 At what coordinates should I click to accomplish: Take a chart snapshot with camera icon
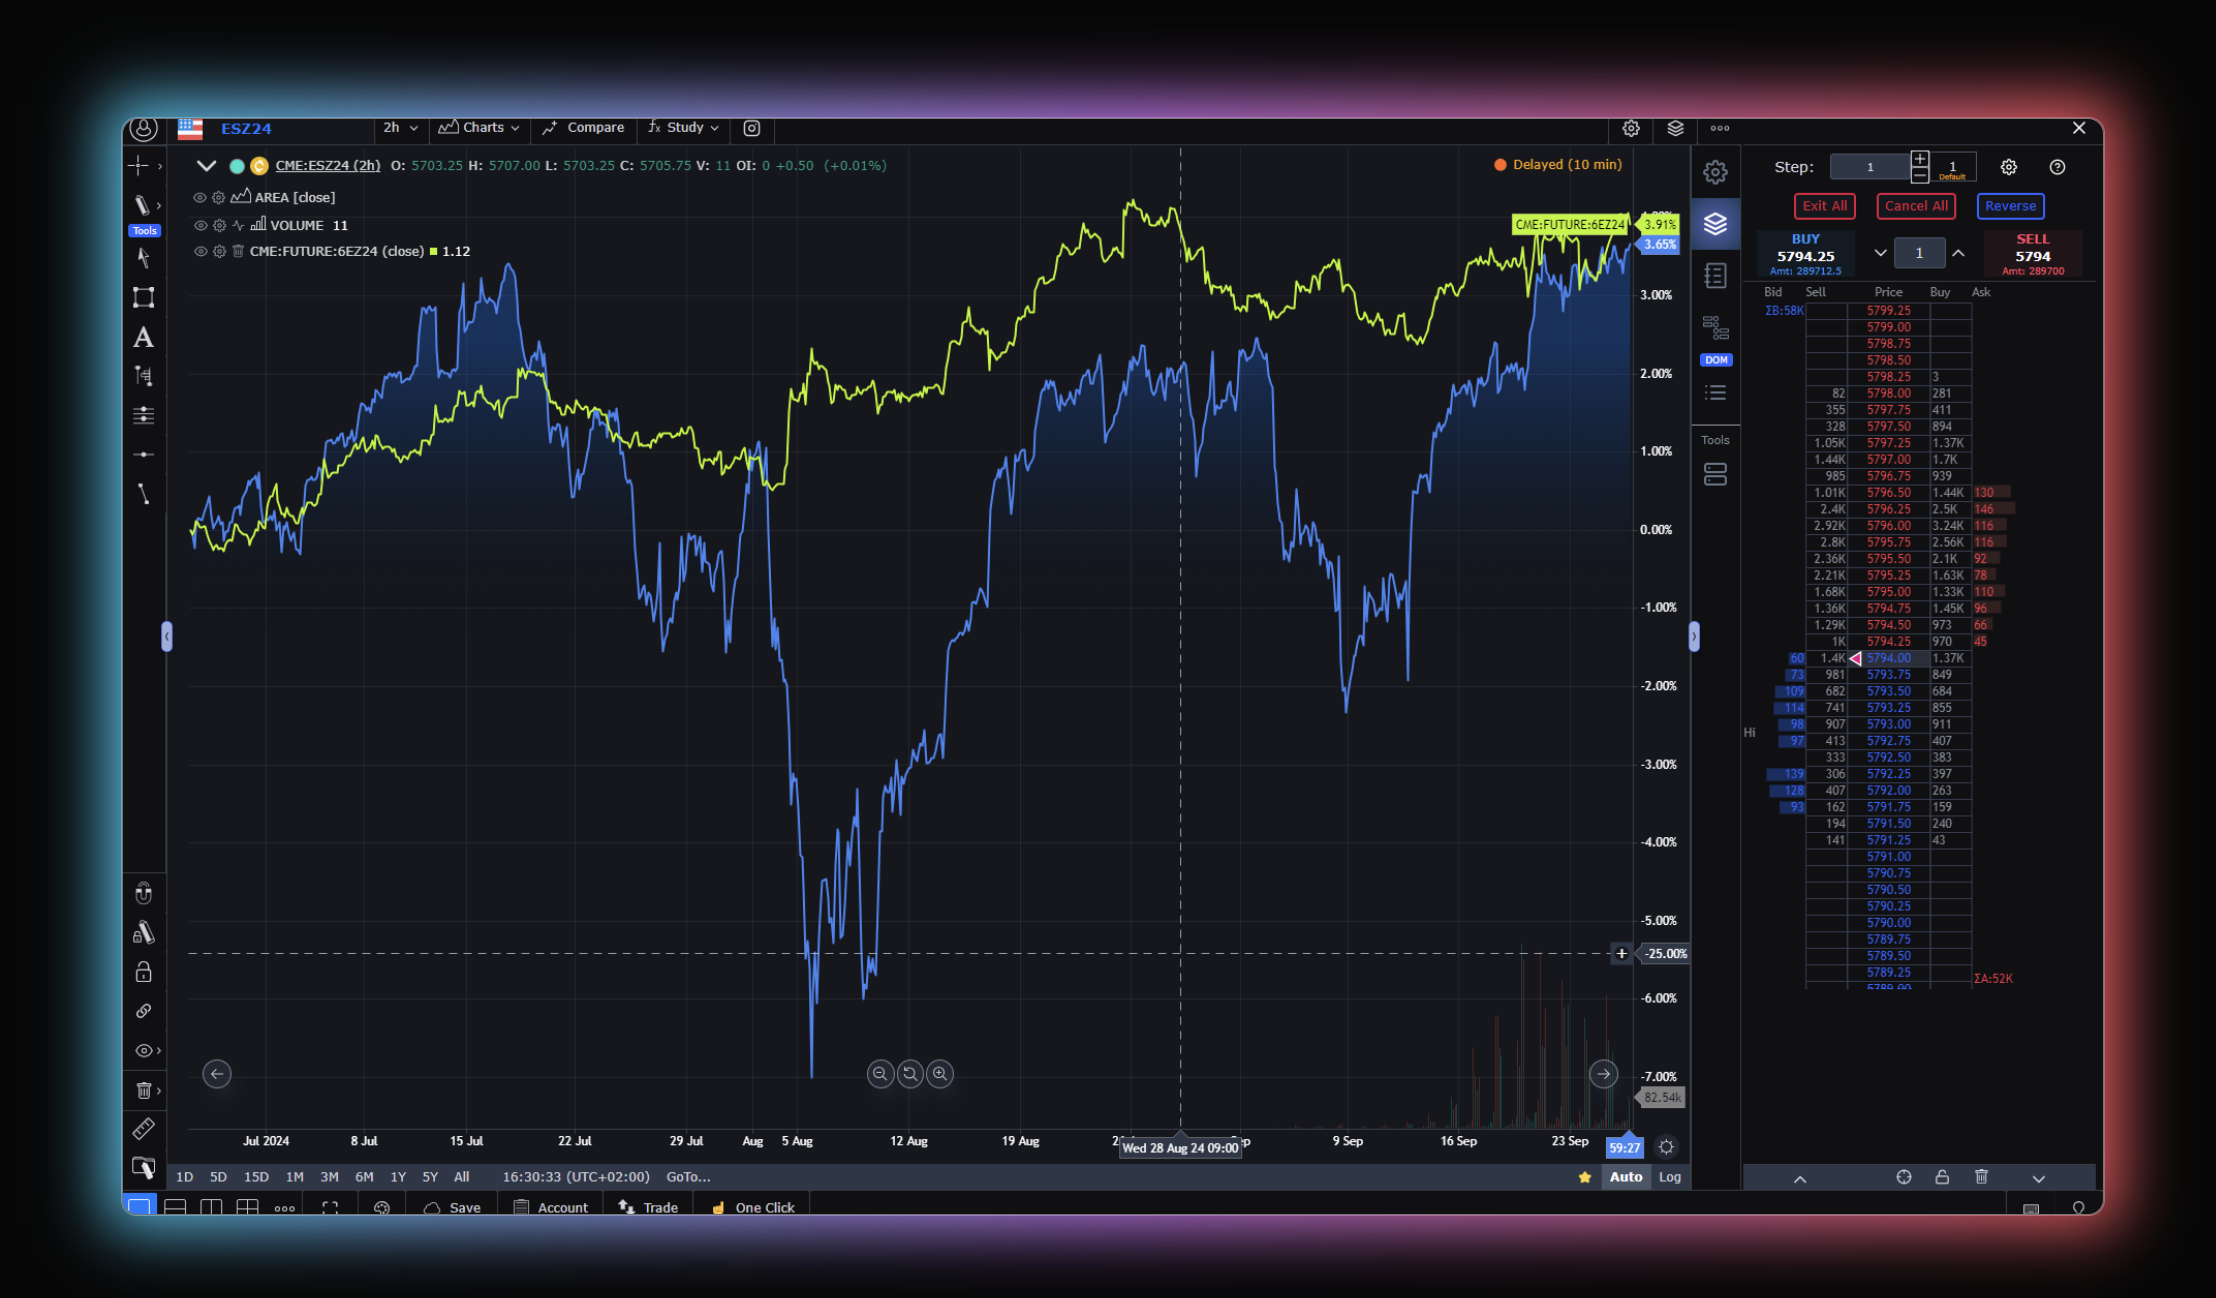(x=751, y=129)
